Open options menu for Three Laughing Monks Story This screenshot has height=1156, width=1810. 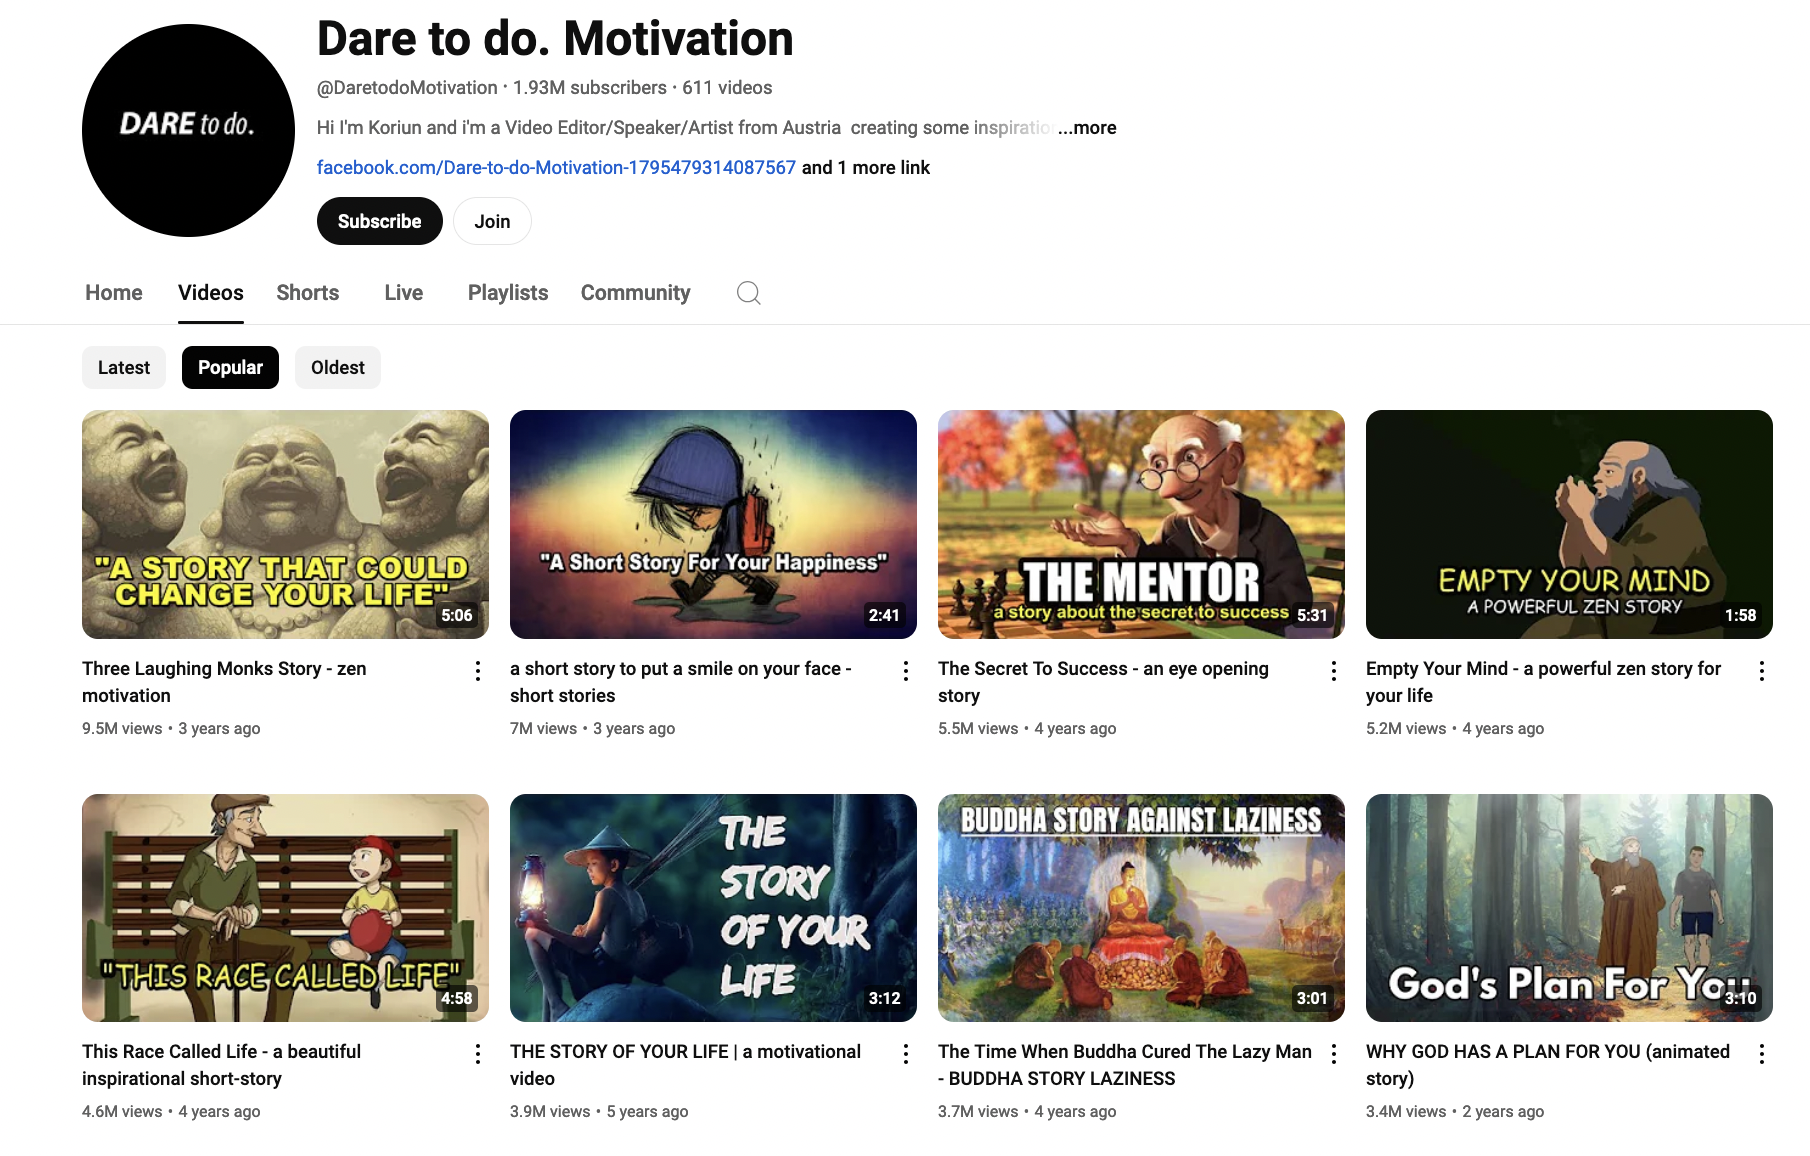478,671
